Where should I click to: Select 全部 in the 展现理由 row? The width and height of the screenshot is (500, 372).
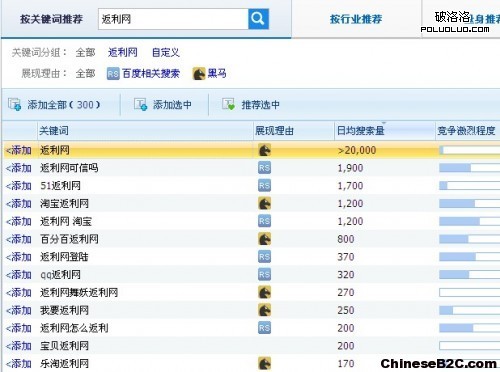pos(85,73)
